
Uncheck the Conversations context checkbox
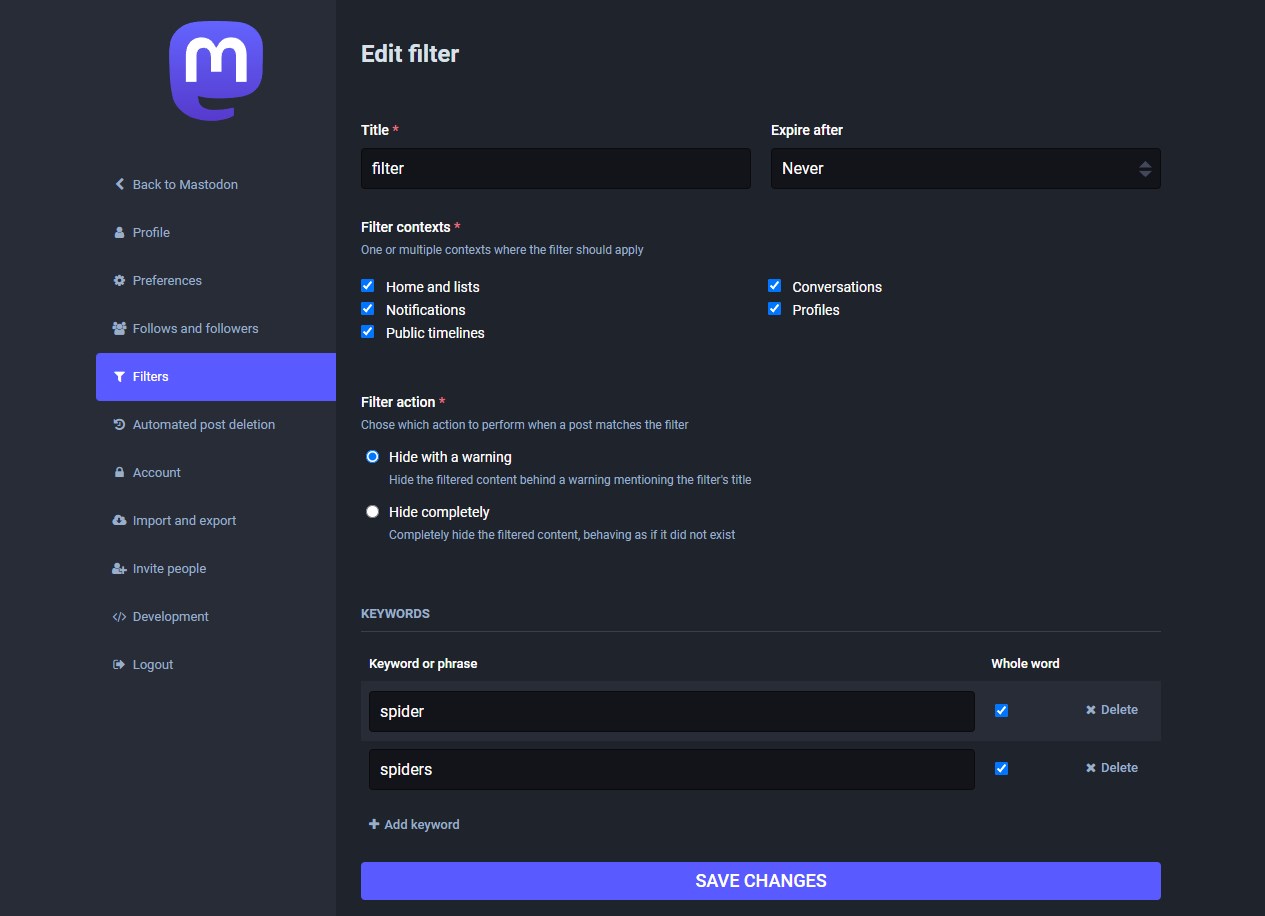[x=774, y=286]
